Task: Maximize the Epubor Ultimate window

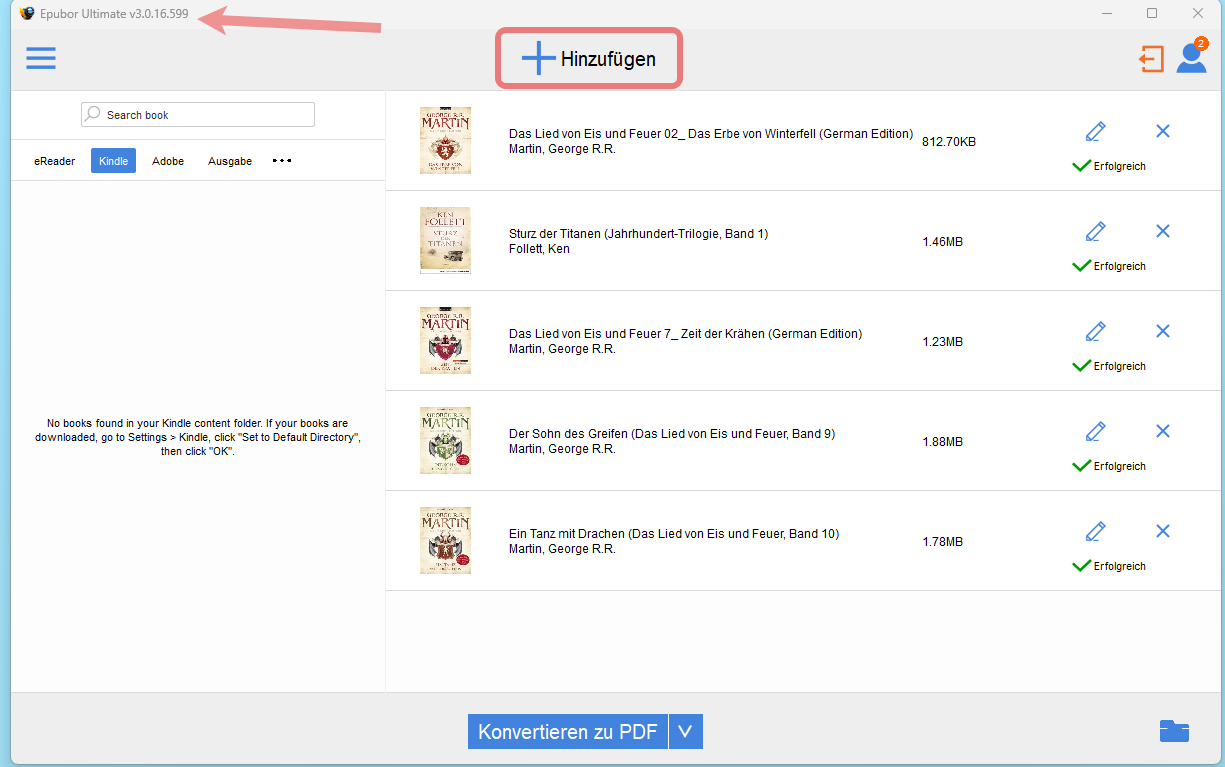Action: click(x=1152, y=13)
